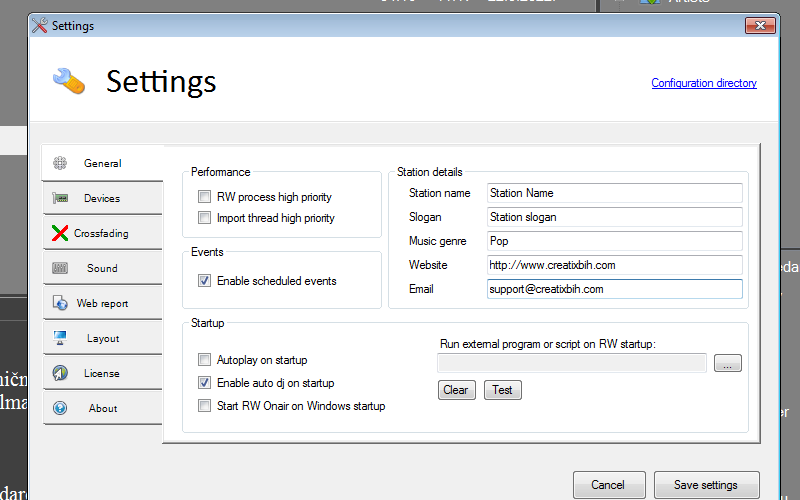This screenshot has height=500, width=800.
Task: Click the Slogan input field
Action: coord(614,217)
